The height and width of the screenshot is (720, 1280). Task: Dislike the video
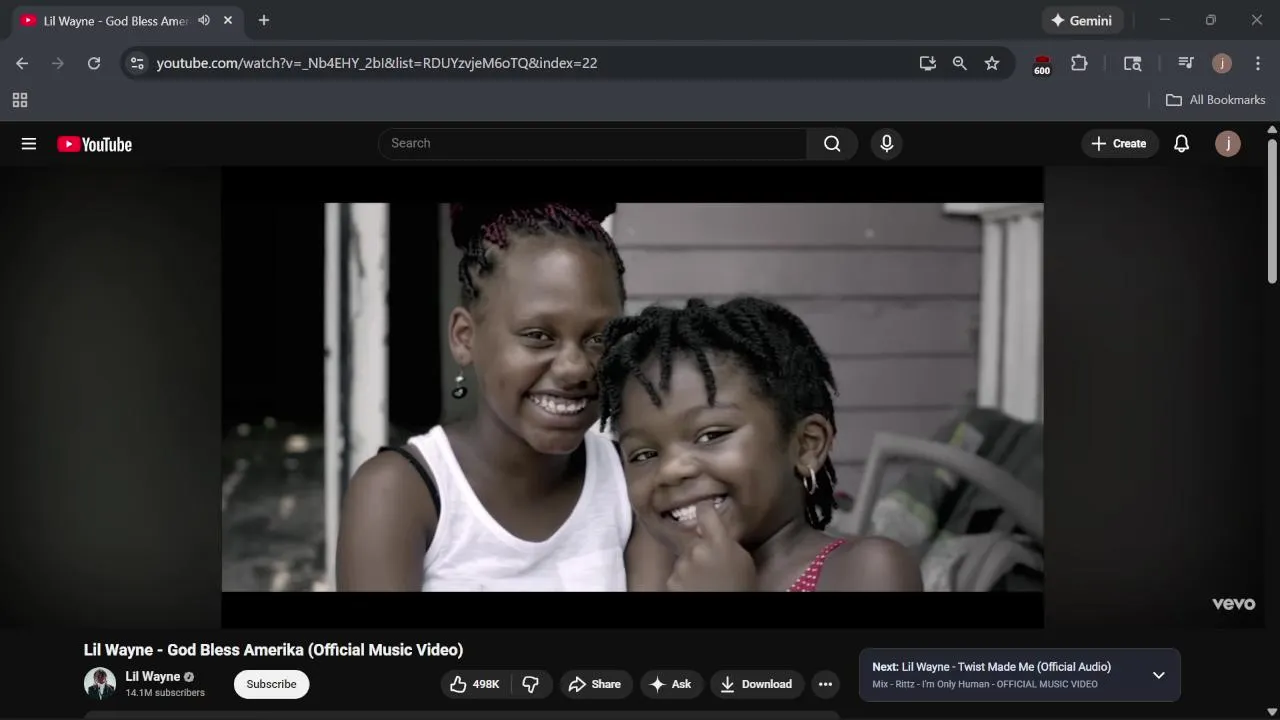click(x=531, y=684)
